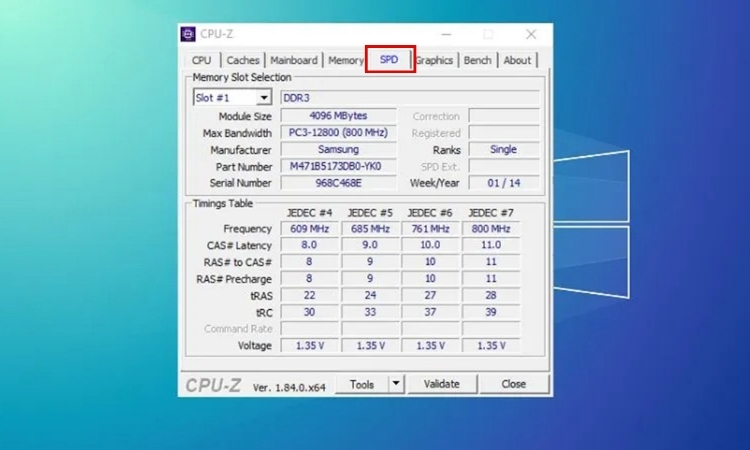Minimize the CPU-Z window
The width and height of the screenshot is (750, 450).
449,34
